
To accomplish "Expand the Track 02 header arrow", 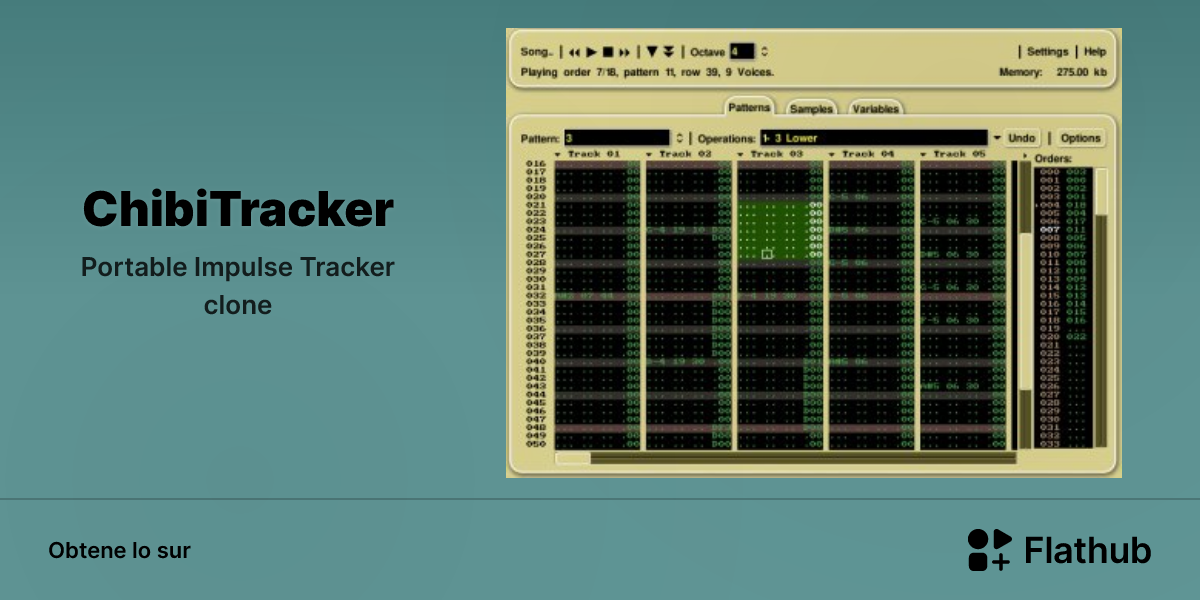I will pos(650,155).
